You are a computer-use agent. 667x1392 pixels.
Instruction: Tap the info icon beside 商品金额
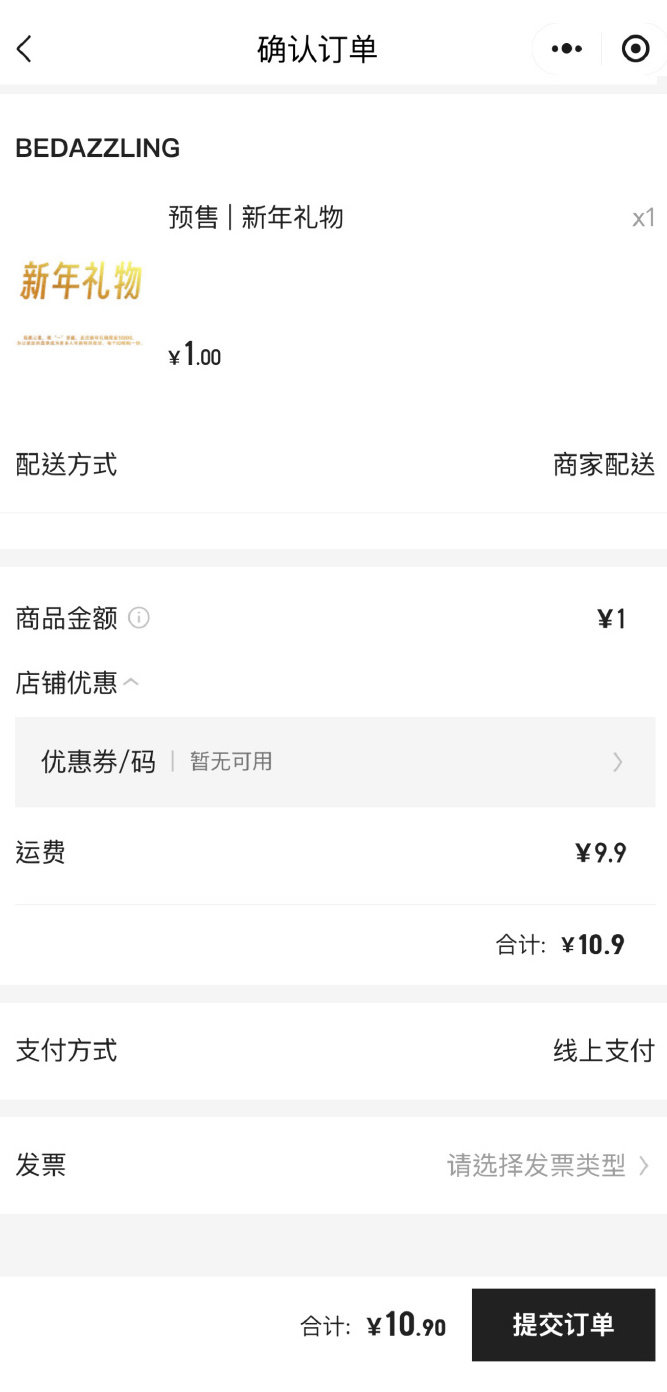(139, 618)
